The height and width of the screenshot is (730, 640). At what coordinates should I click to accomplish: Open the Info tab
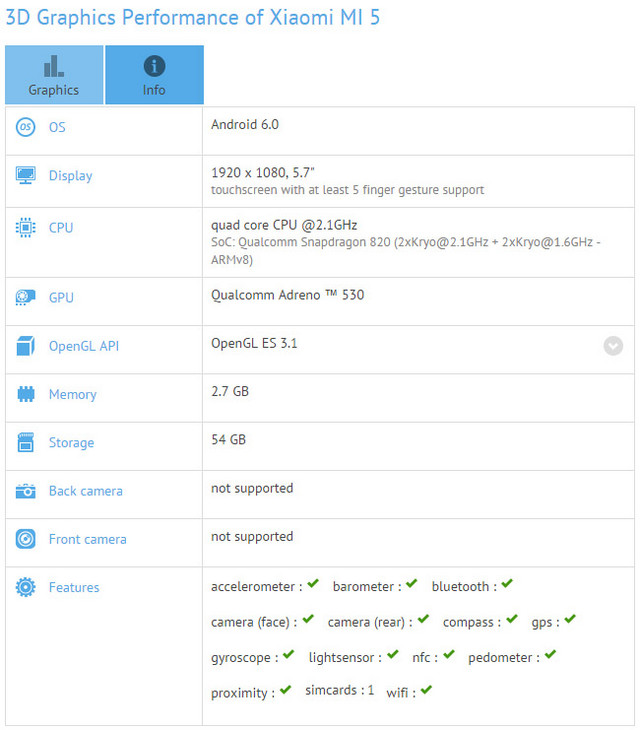coord(154,75)
